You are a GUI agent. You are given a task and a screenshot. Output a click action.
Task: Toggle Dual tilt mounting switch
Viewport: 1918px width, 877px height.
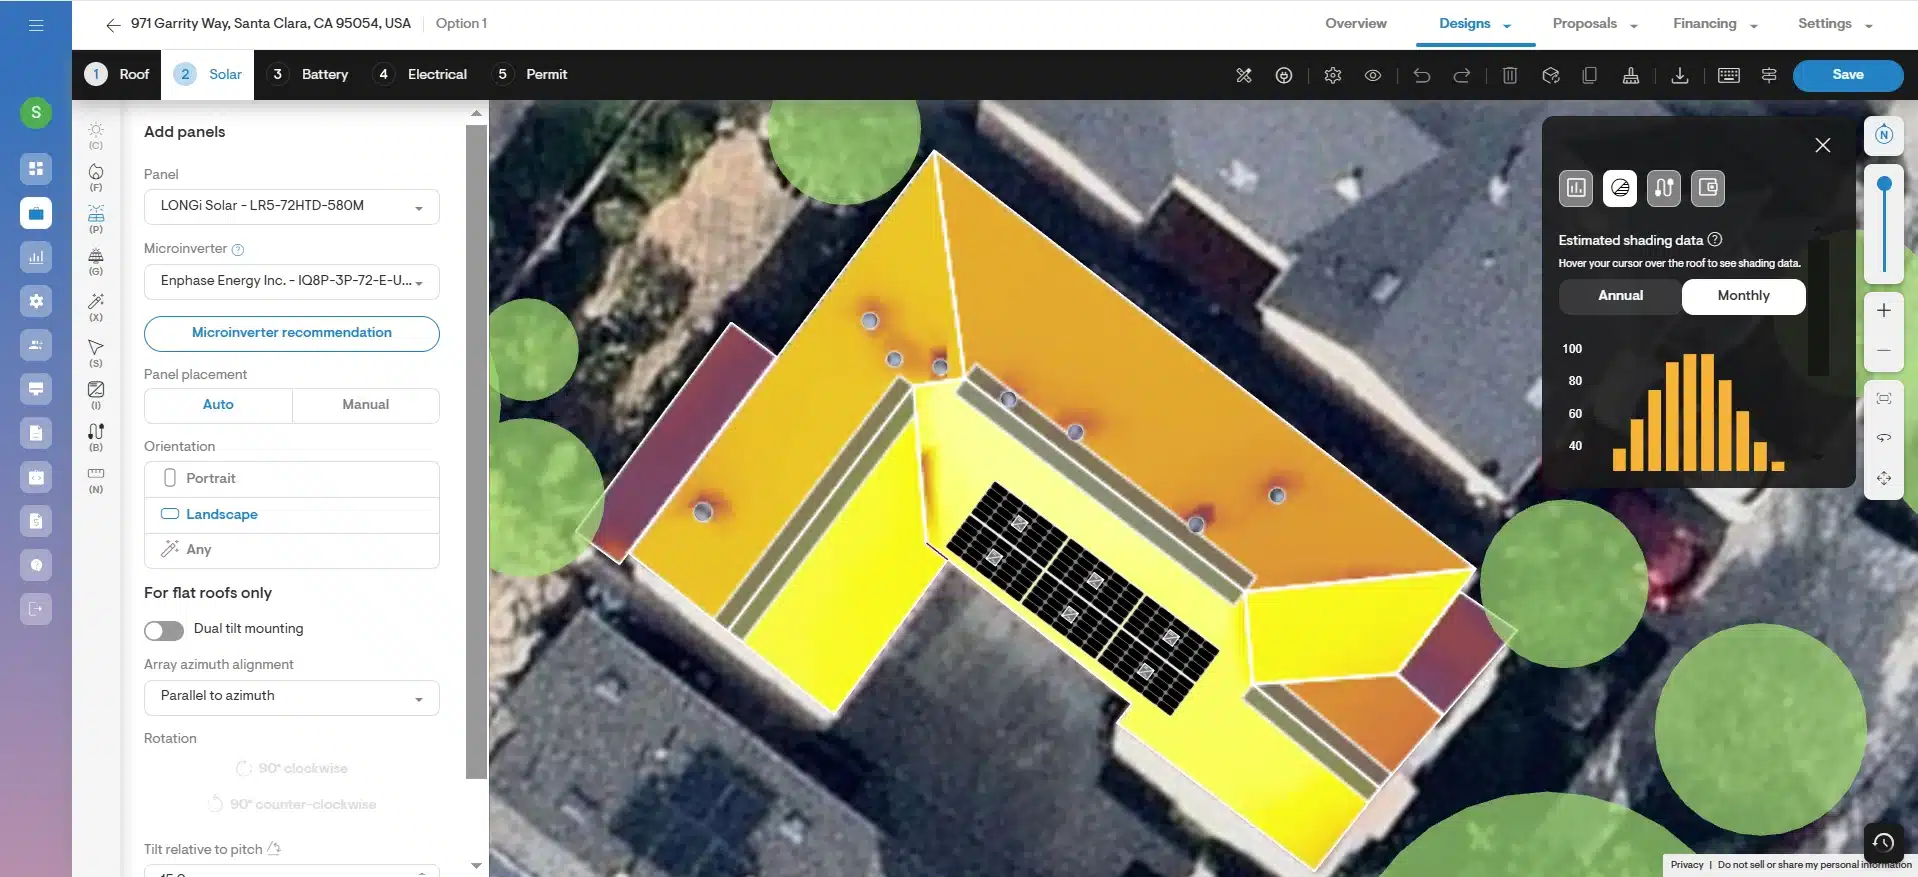tap(164, 630)
